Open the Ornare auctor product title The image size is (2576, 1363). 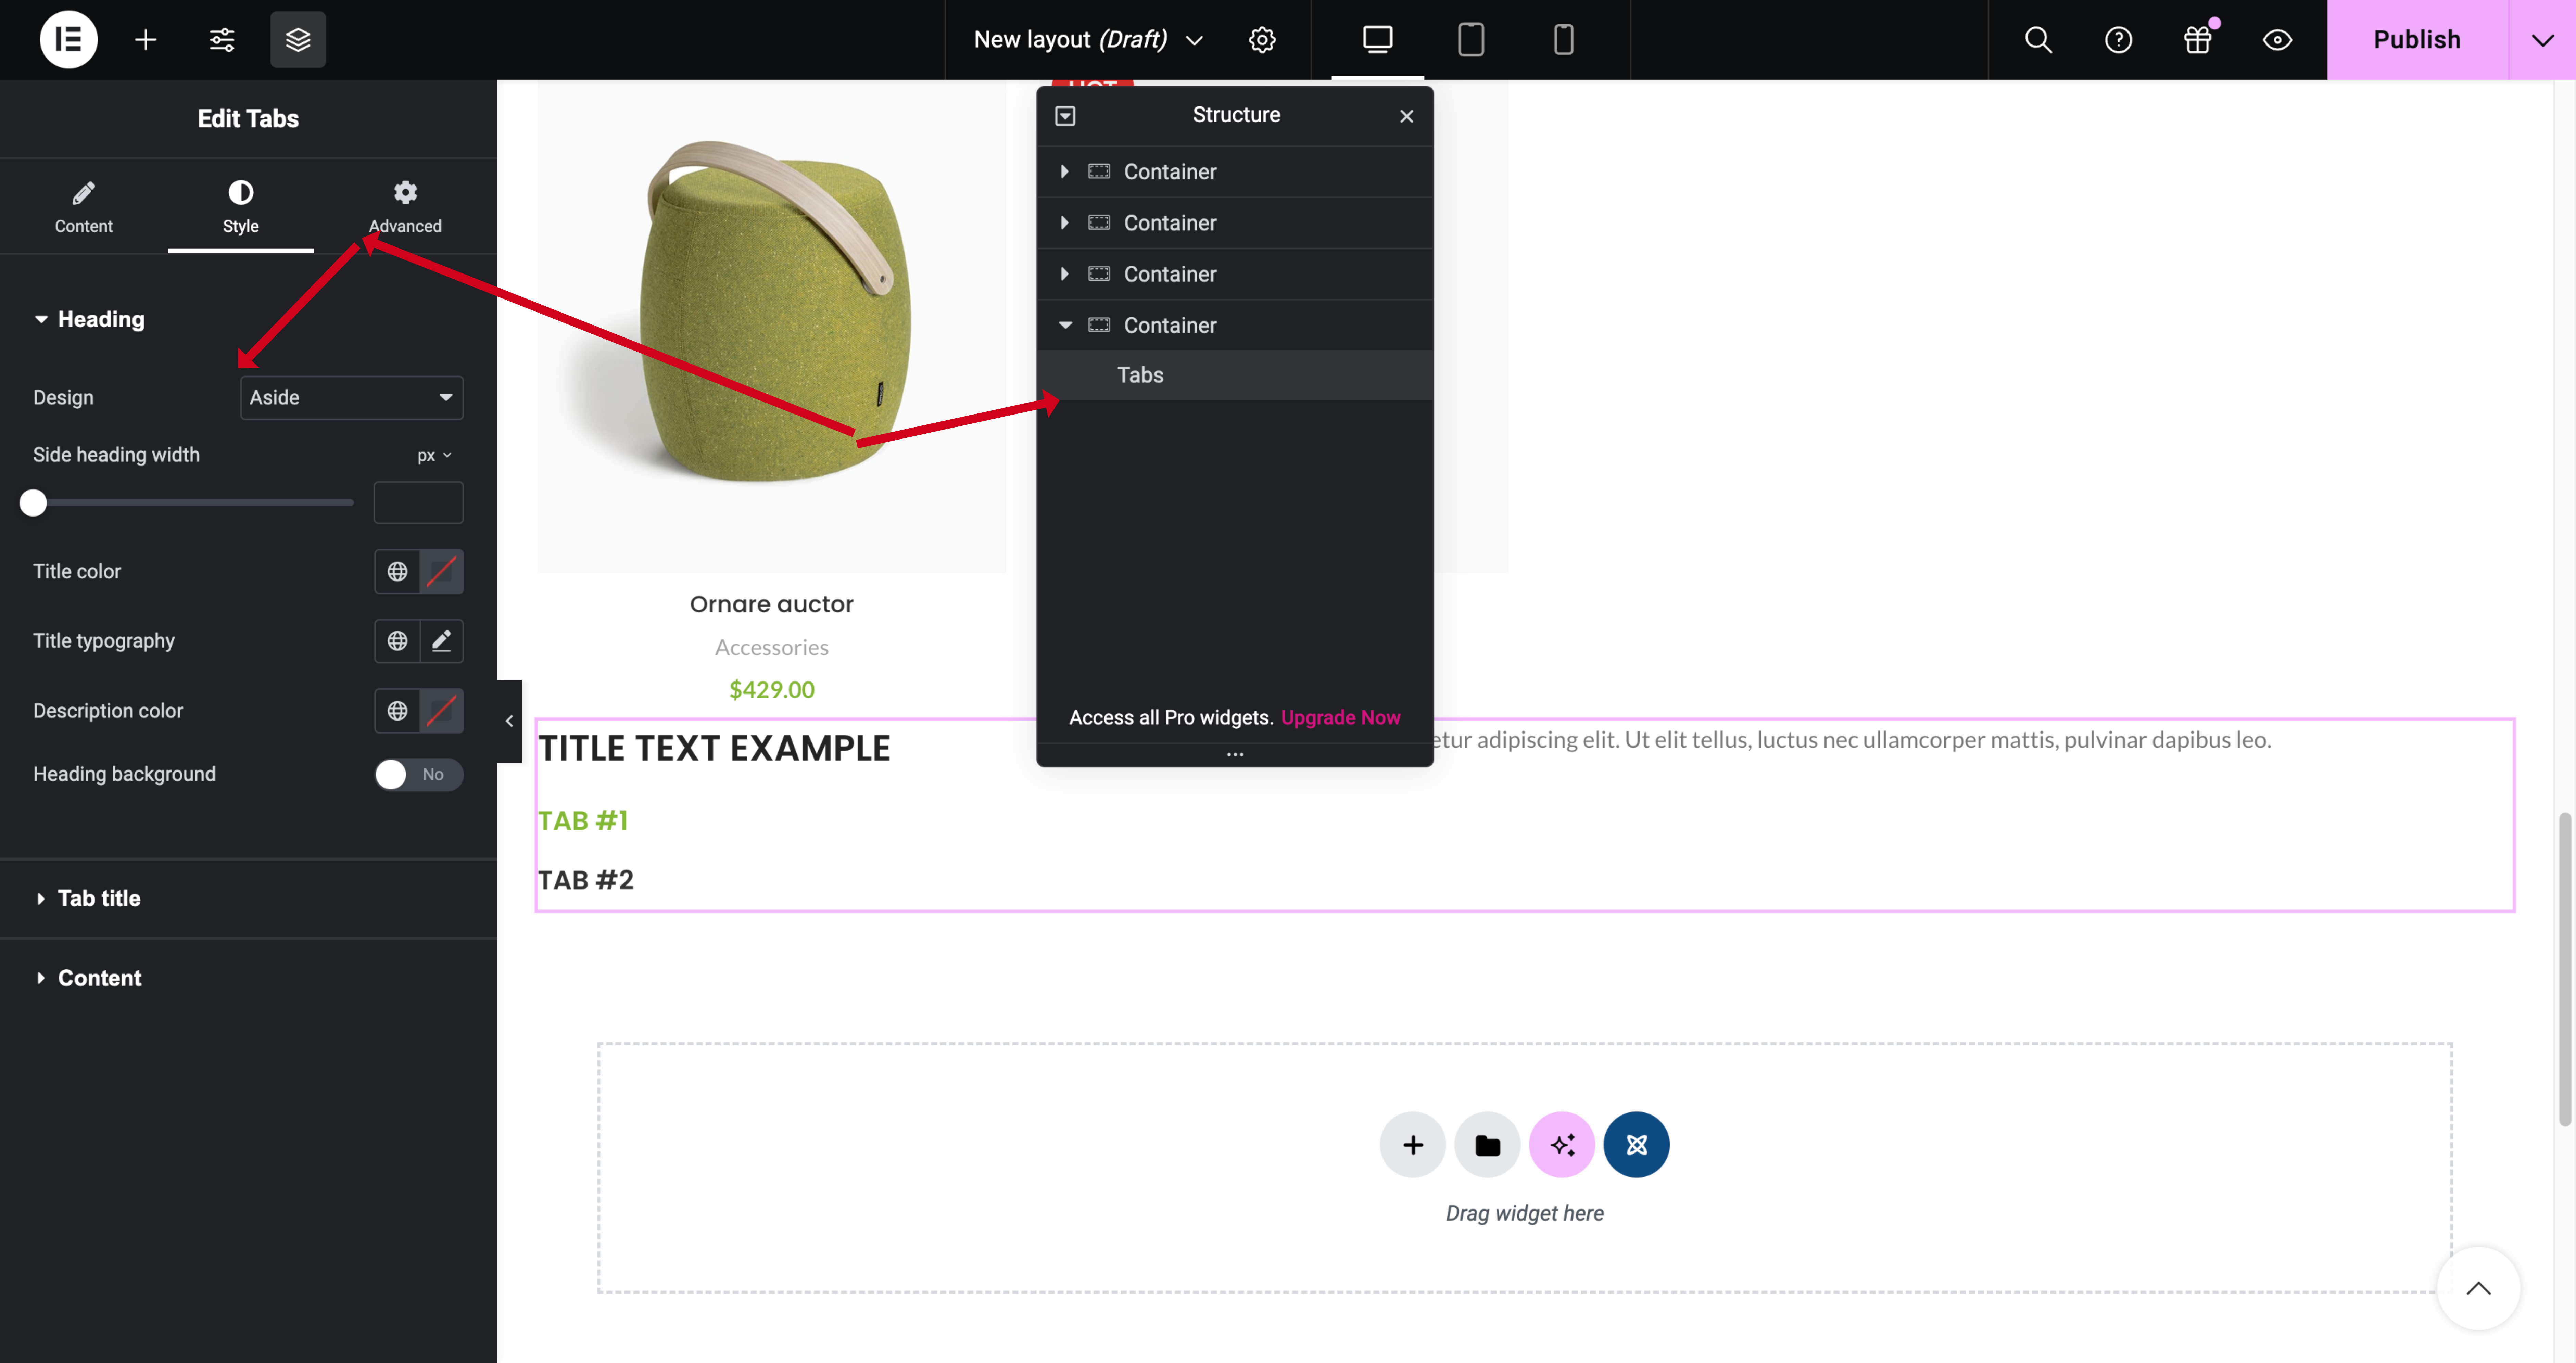[772, 605]
